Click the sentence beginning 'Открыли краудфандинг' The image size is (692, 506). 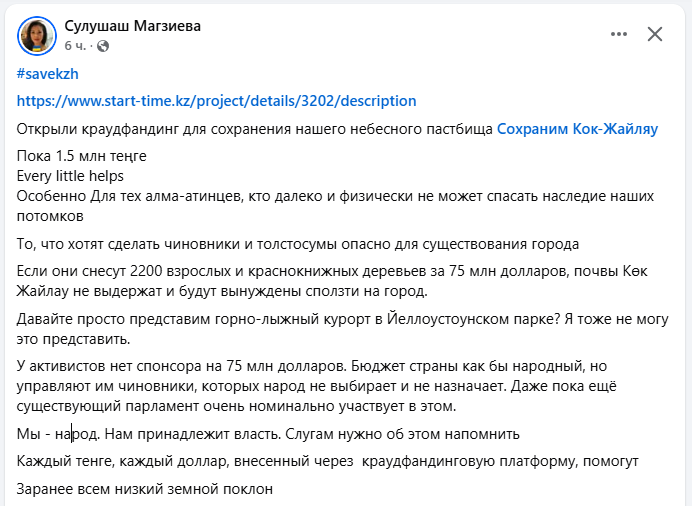[255, 129]
